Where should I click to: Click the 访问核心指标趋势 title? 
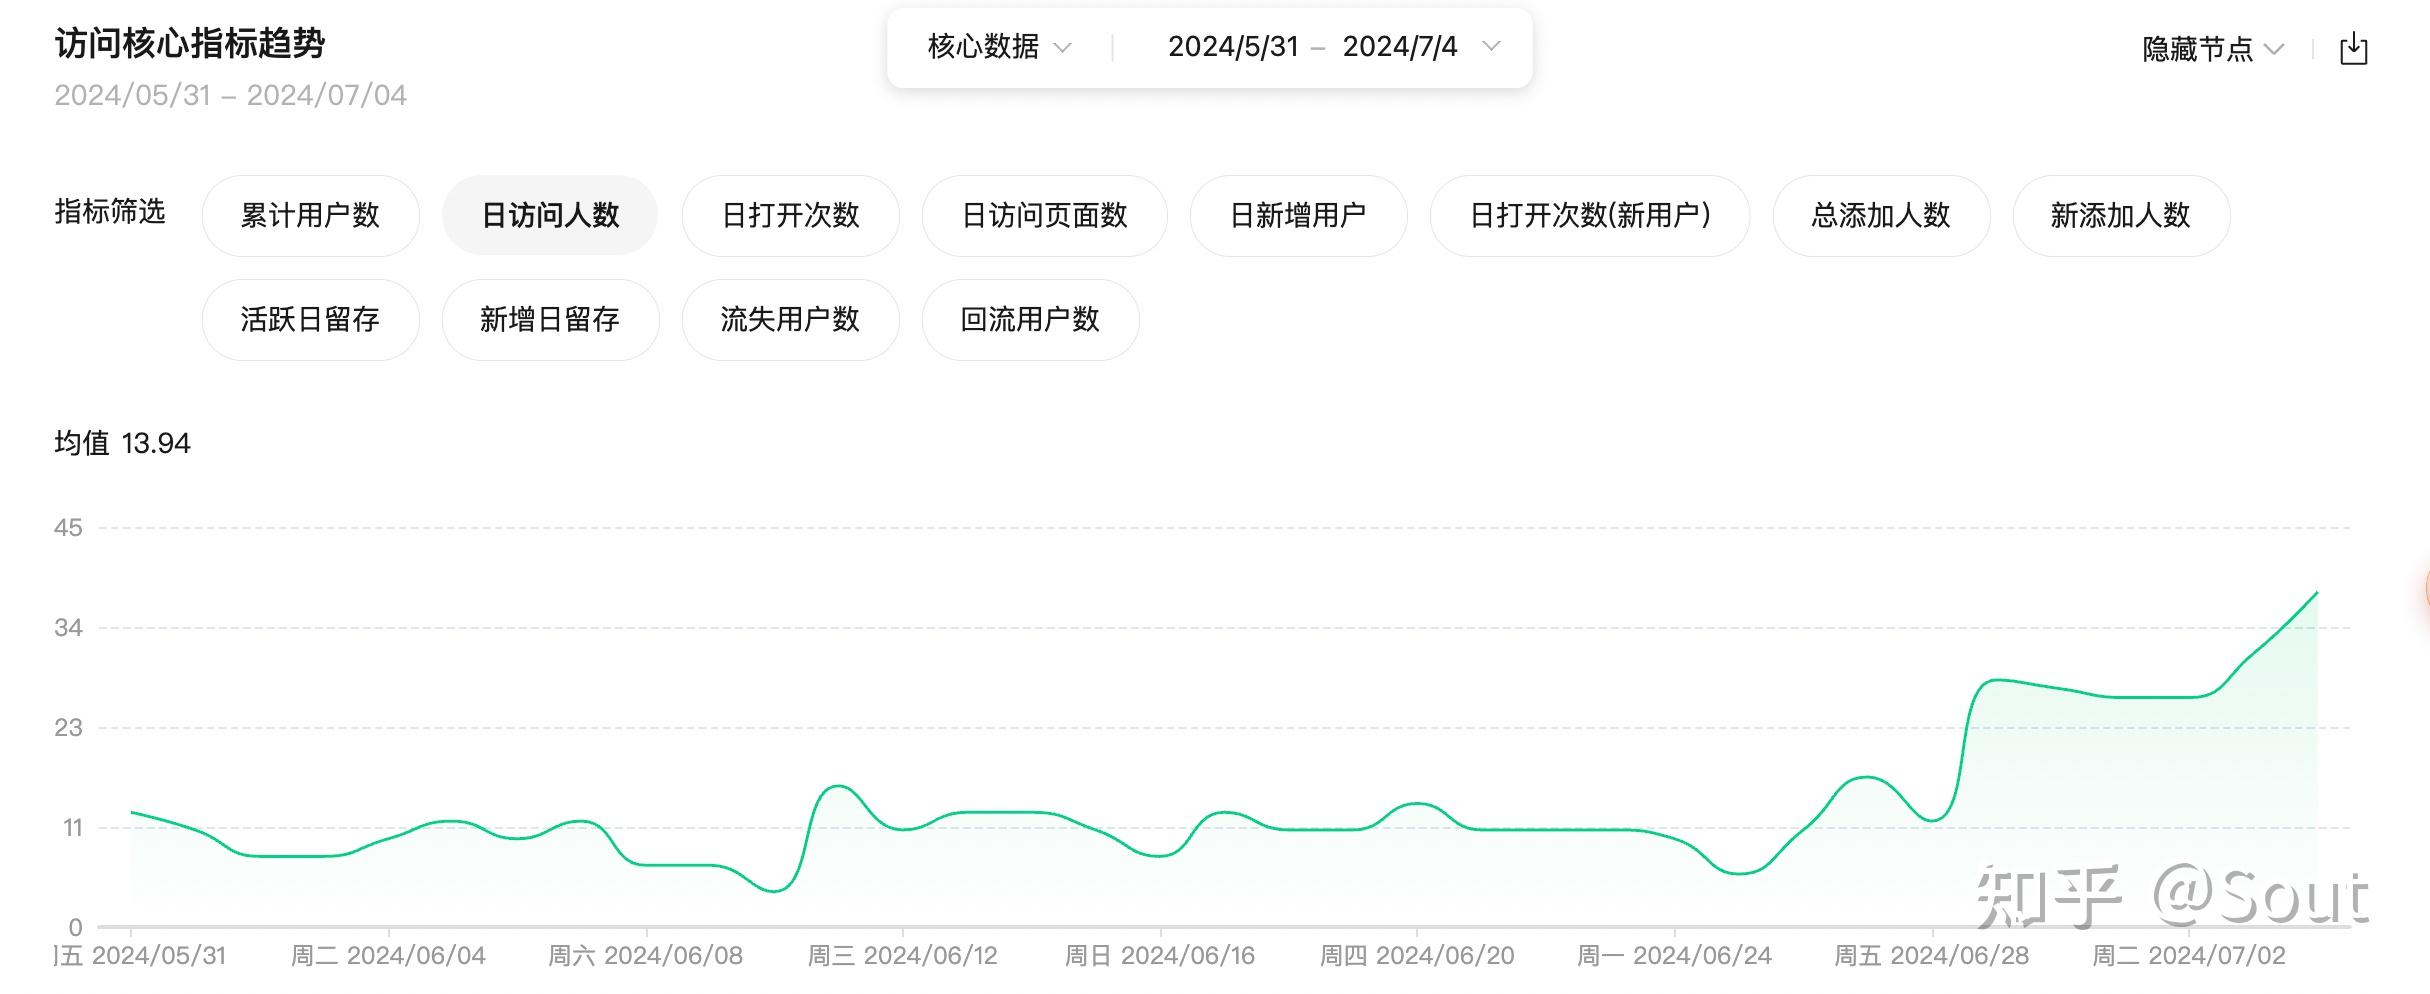[190, 43]
